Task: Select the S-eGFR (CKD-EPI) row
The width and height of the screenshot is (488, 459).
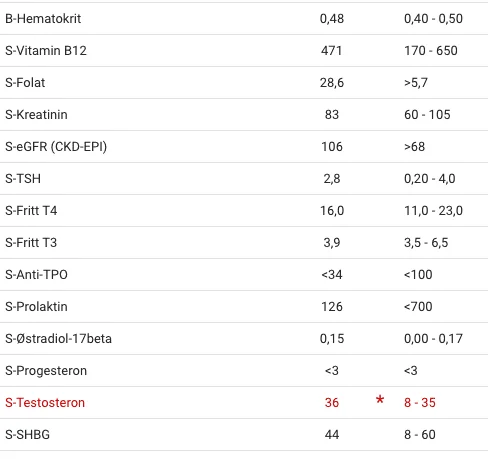Action: pos(244,147)
